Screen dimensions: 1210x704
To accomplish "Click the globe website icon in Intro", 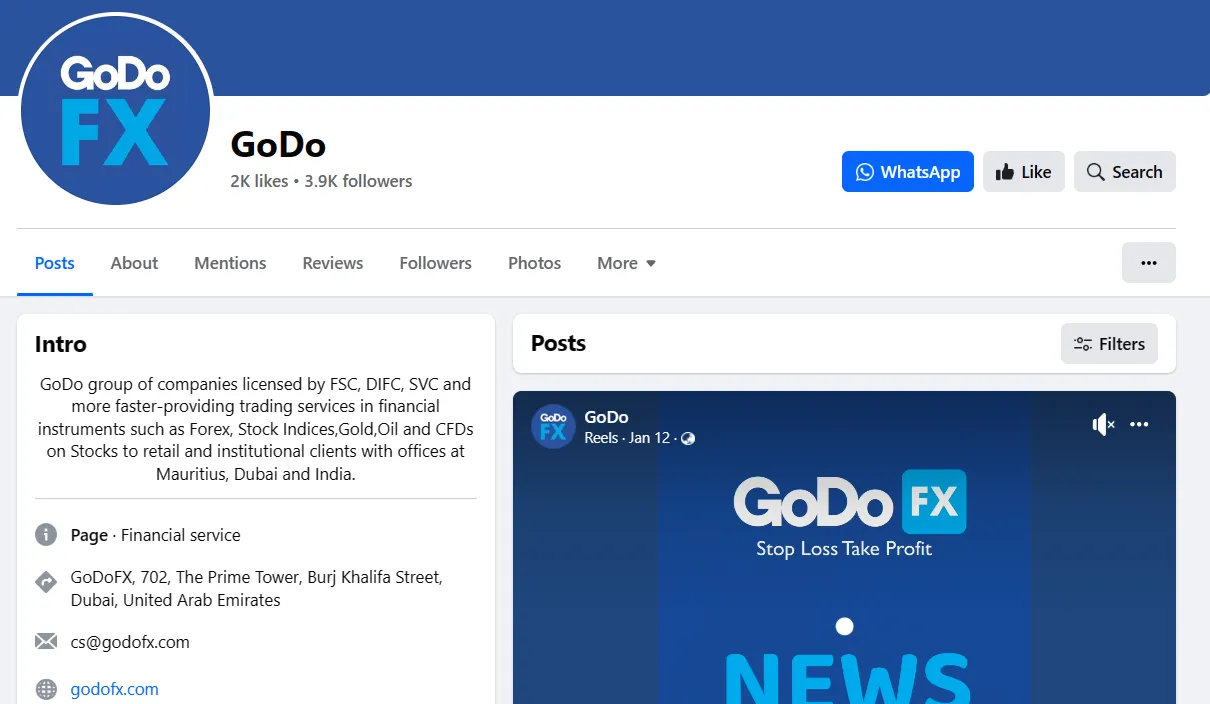I will point(46,689).
